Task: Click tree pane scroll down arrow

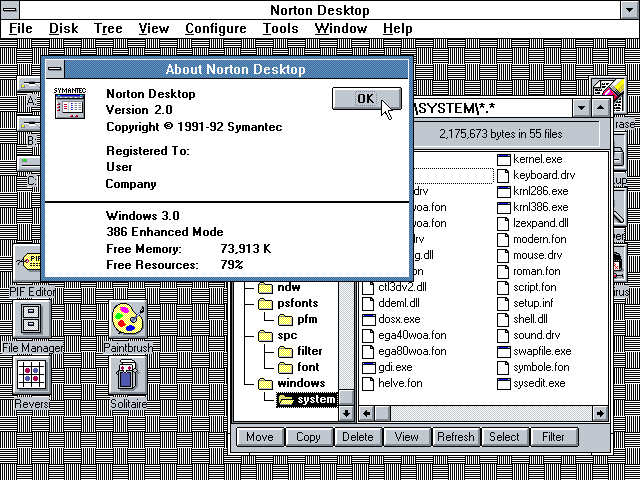Action: (346, 413)
